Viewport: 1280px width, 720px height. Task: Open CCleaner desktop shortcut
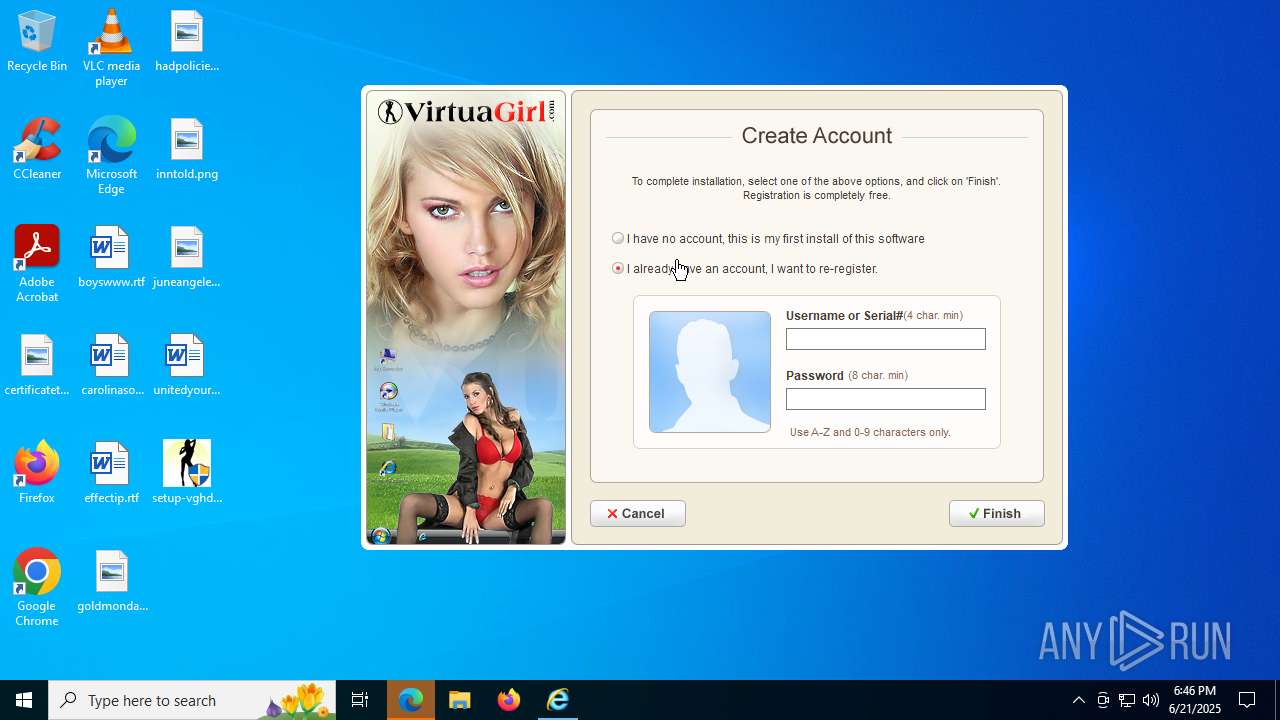pos(37,150)
